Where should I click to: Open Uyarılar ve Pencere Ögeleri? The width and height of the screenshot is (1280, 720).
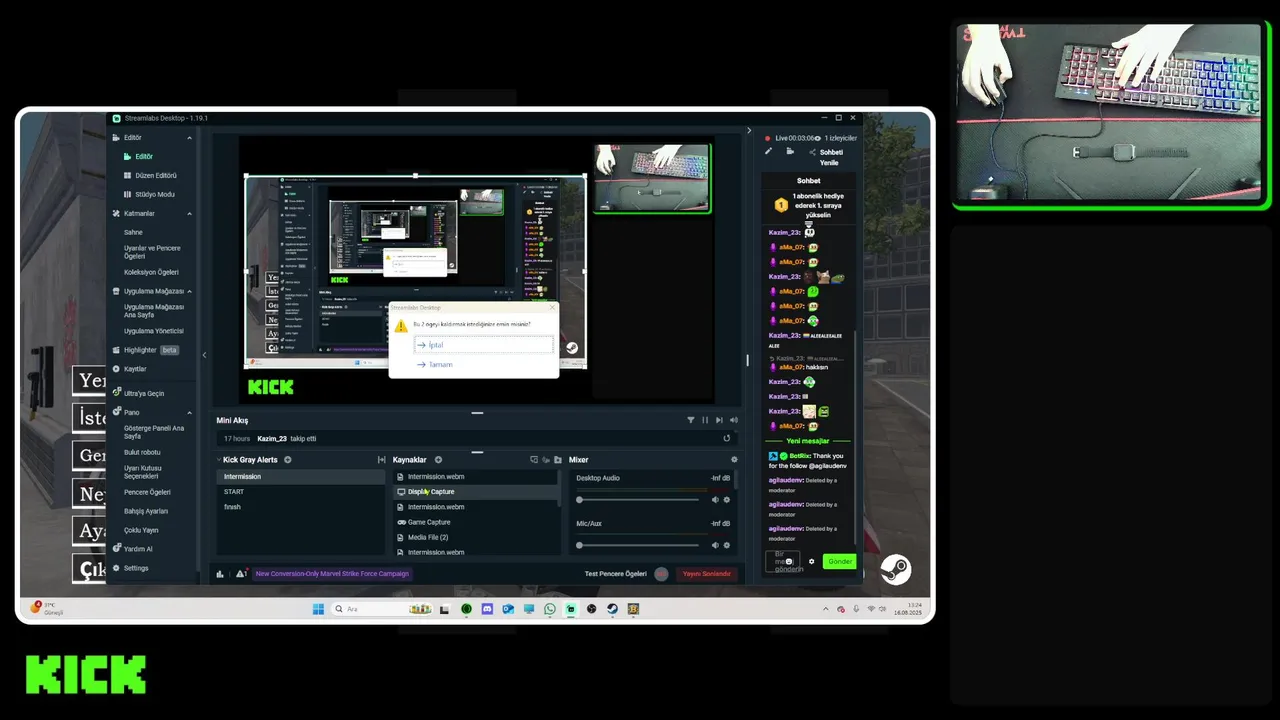[152, 251]
